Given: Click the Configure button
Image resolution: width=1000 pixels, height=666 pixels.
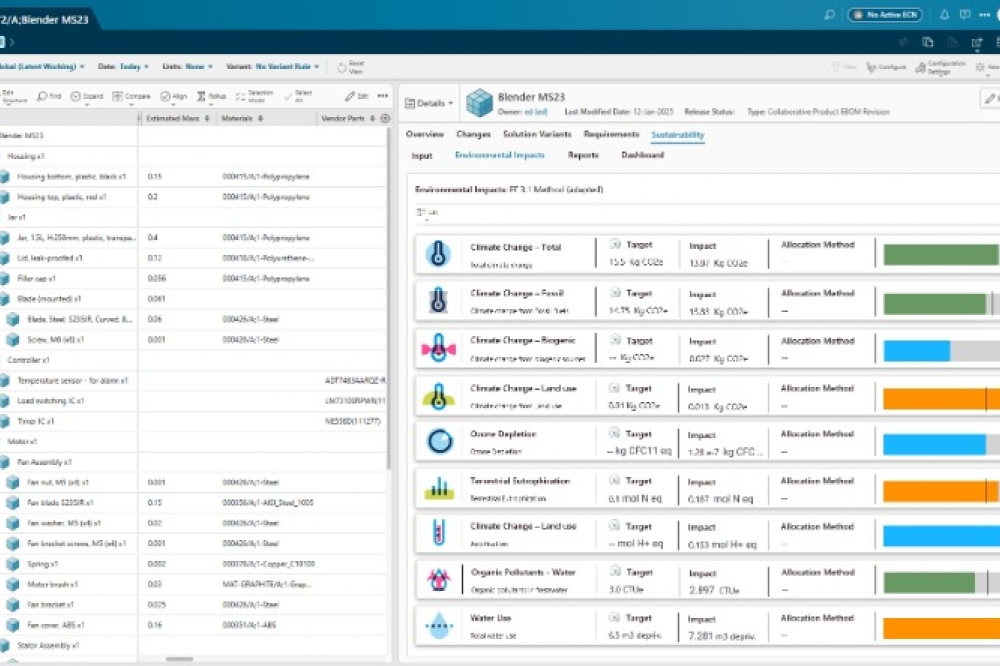Looking at the screenshot, I should 885,66.
